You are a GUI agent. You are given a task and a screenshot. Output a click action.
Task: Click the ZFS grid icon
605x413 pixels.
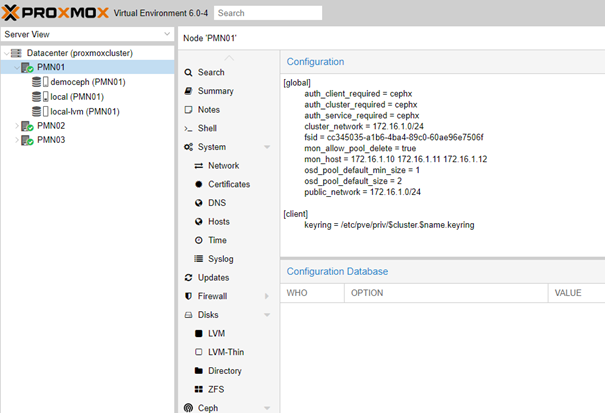tap(199, 389)
